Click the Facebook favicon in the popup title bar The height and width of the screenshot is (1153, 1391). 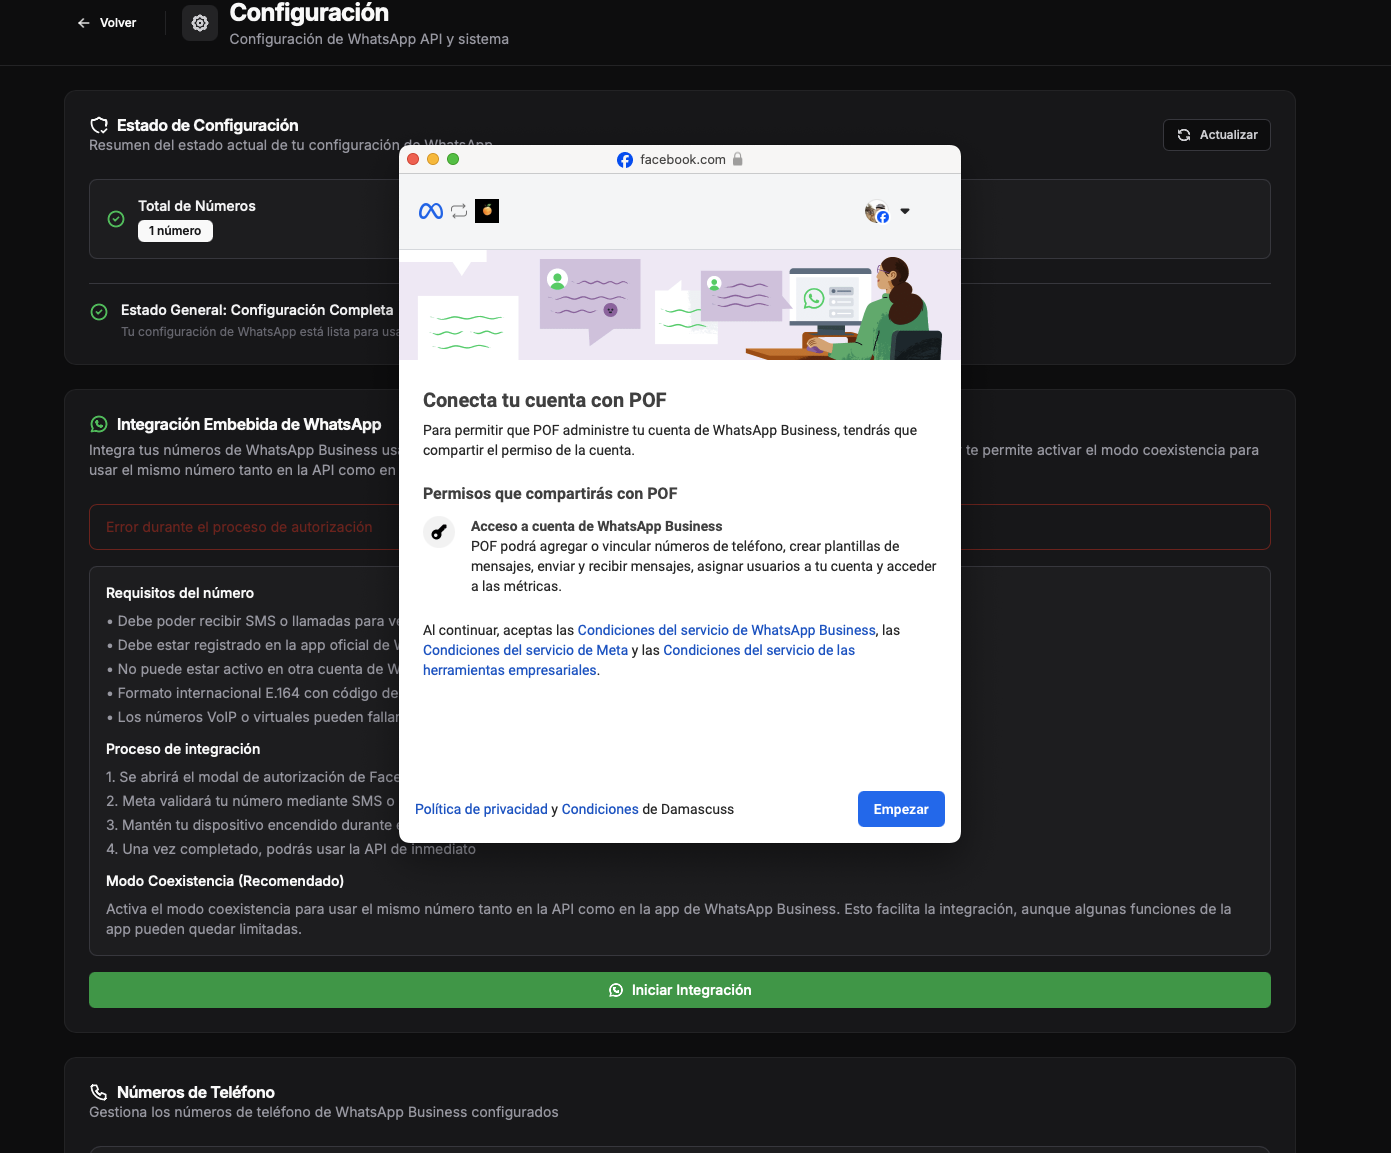(x=625, y=160)
